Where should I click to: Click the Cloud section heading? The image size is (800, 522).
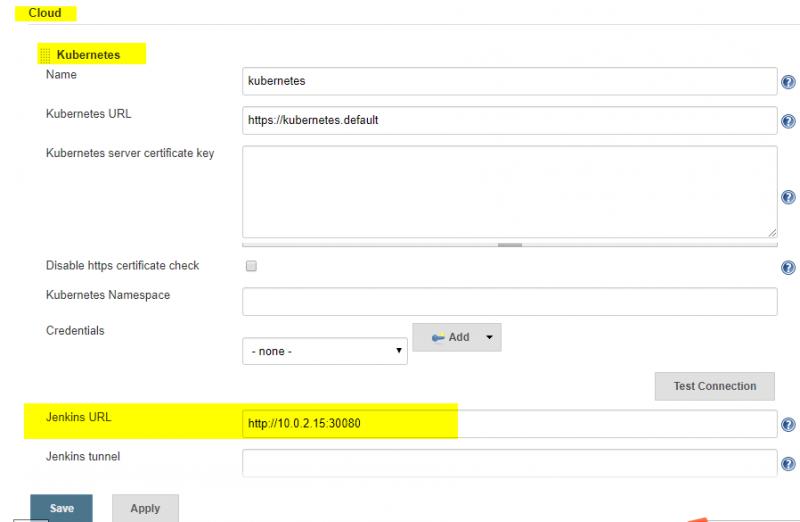(45, 13)
